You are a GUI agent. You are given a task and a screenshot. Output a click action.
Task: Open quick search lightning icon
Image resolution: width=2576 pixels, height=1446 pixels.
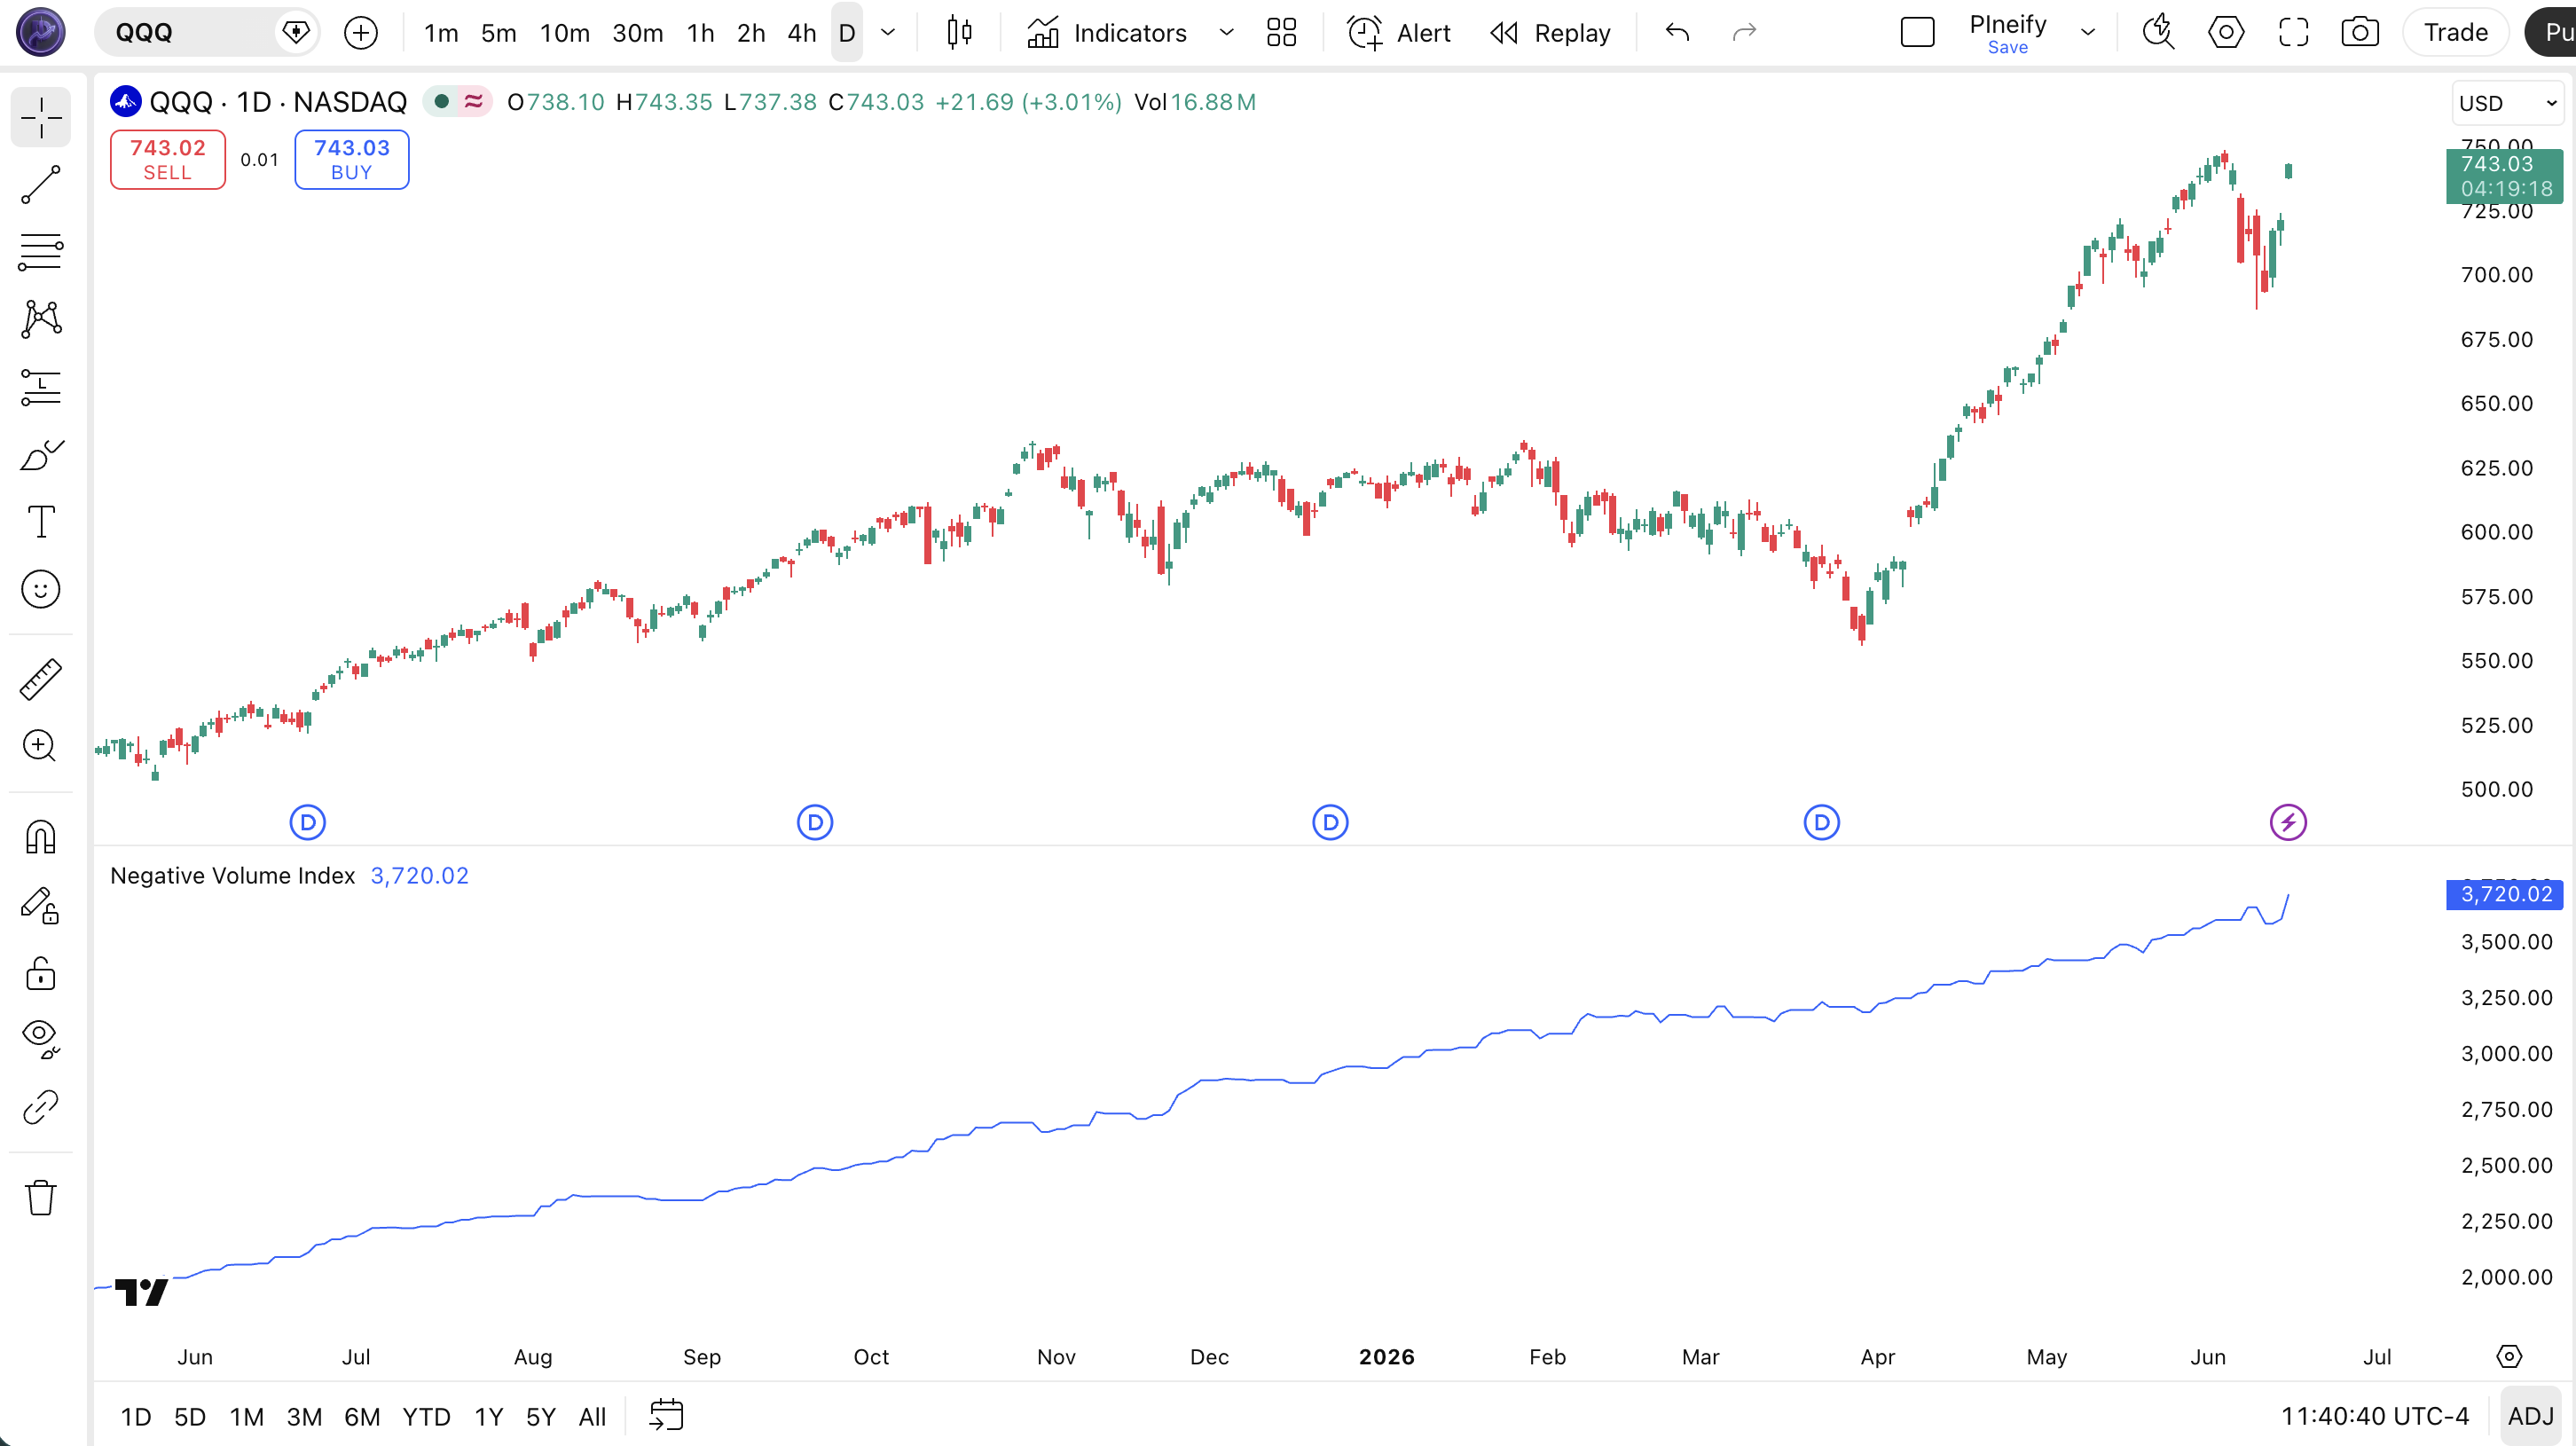pyautogui.click(x=2159, y=33)
